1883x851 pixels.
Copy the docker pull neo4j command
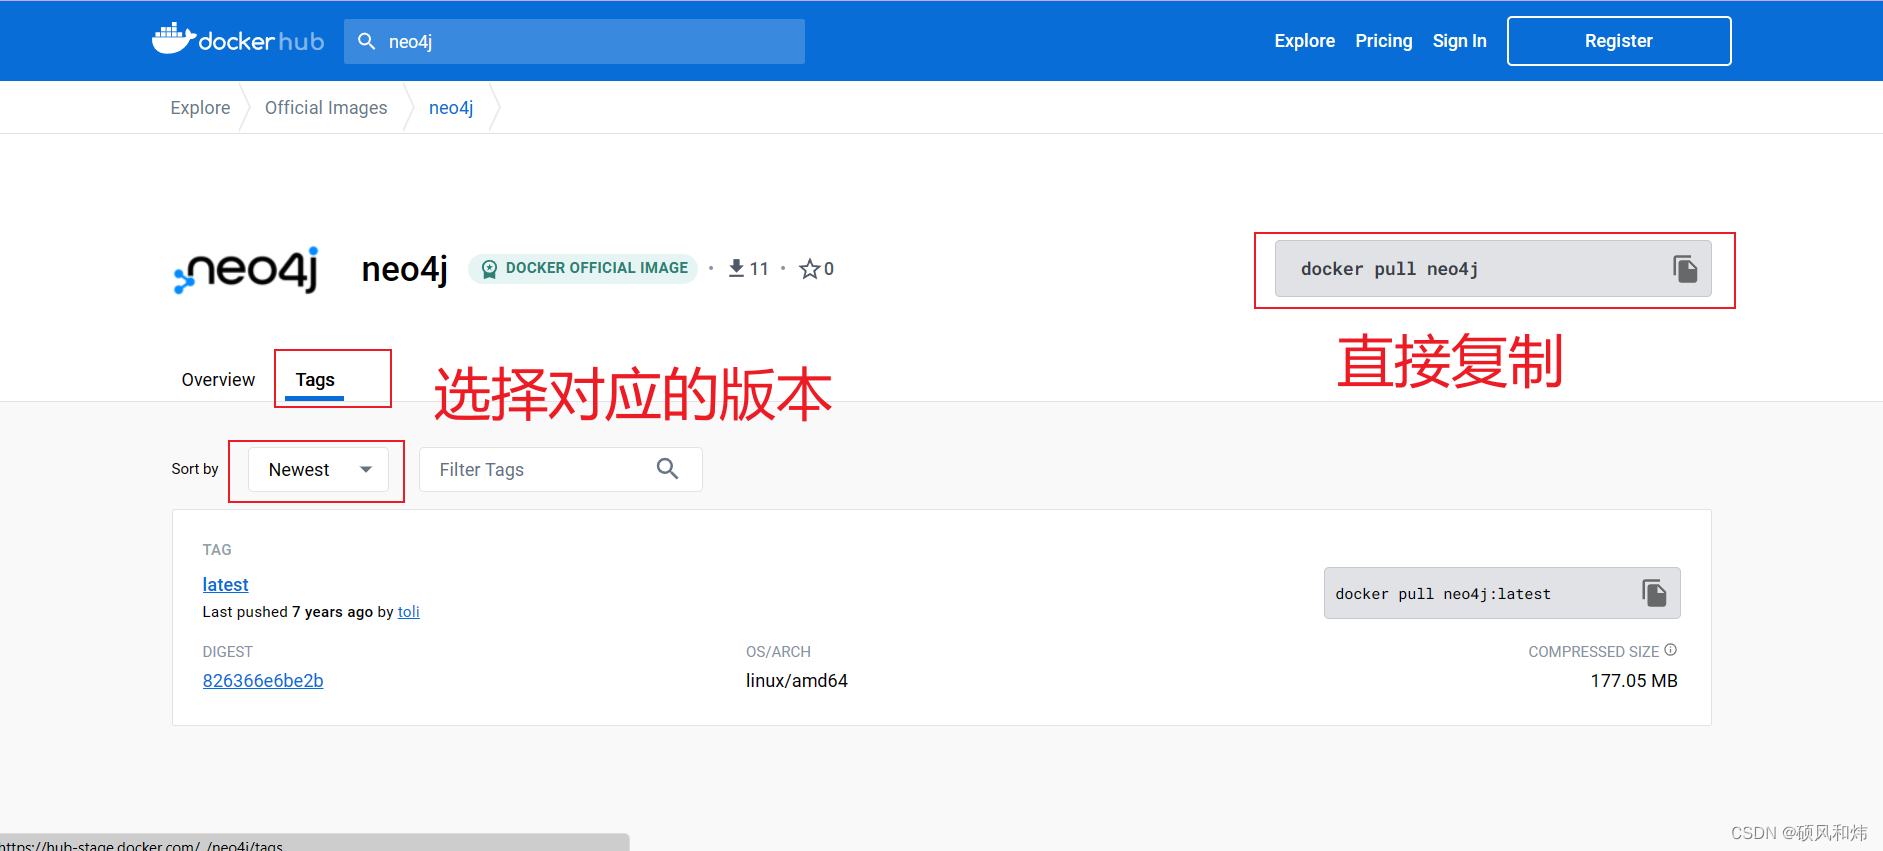[1685, 269]
